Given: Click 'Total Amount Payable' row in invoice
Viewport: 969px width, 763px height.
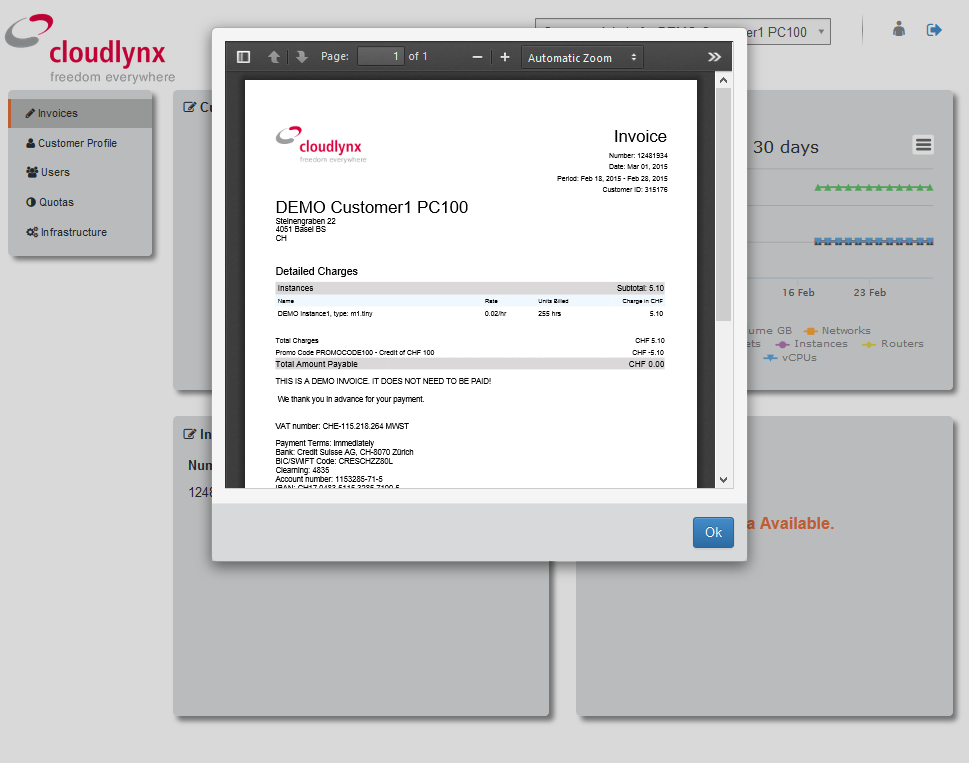Looking at the screenshot, I should tap(470, 364).
